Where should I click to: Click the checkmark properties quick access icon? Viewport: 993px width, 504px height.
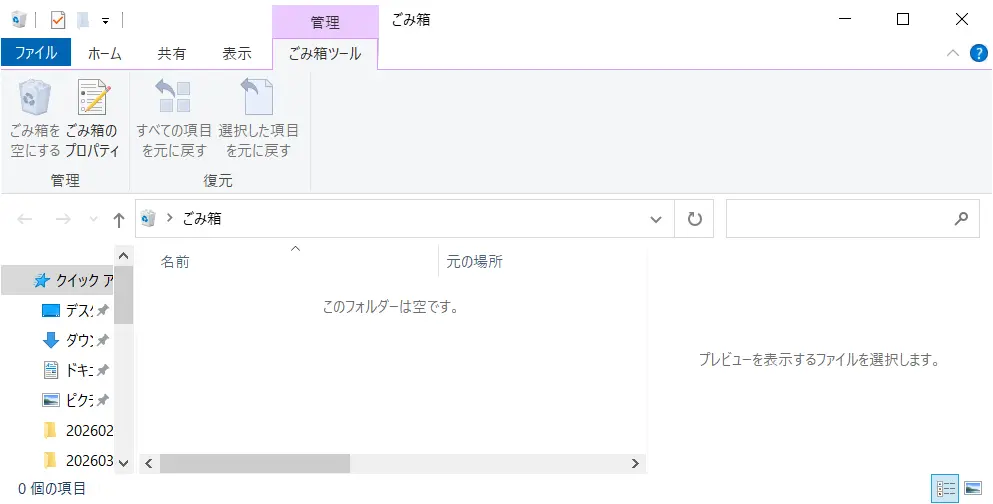point(58,20)
